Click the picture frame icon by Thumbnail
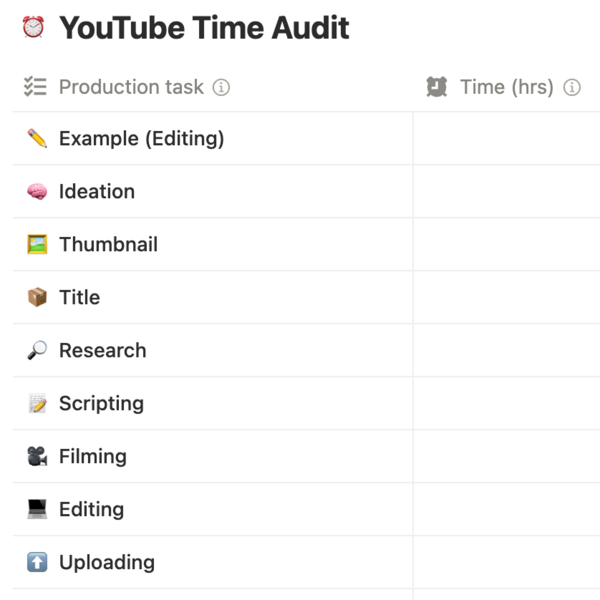The height and width of the screenshot is (600, 600). point(37,245)
